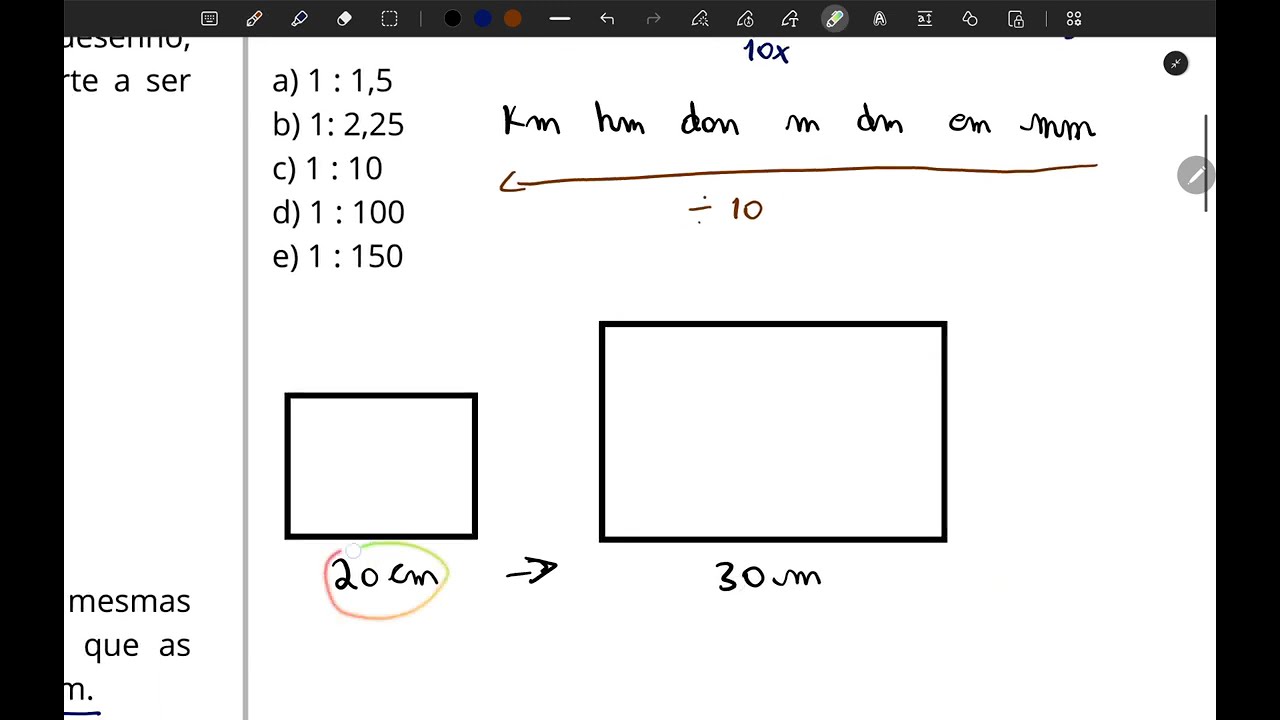Tap the floating pencil edit button
Viewport: 1280px width, 720px height.
click(1195, 176)
